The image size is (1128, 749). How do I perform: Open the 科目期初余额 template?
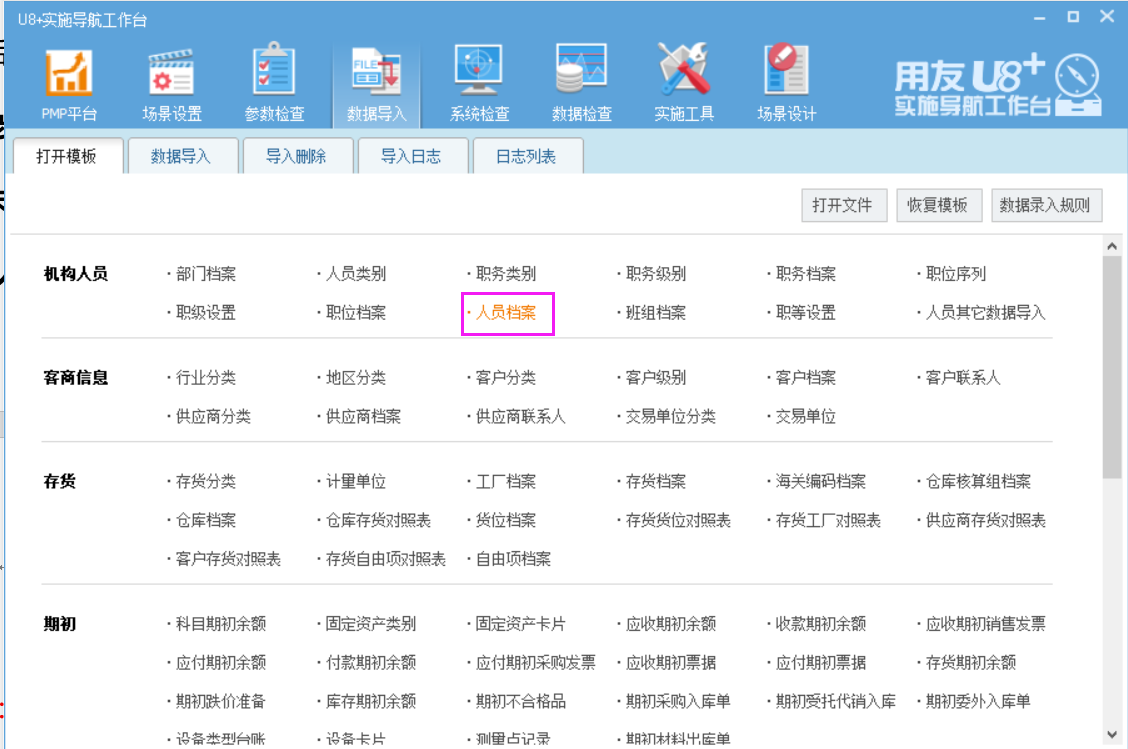(x=221, y=624)
